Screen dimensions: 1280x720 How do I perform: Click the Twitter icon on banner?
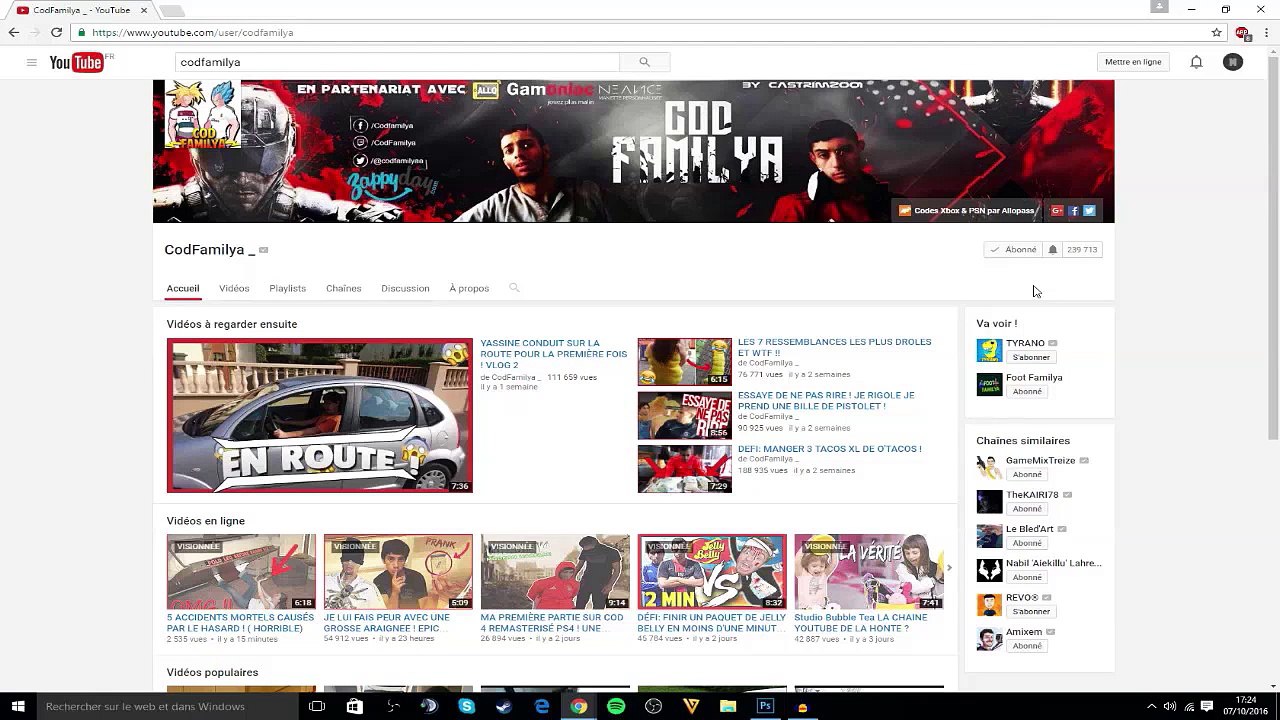(1089, 211)
